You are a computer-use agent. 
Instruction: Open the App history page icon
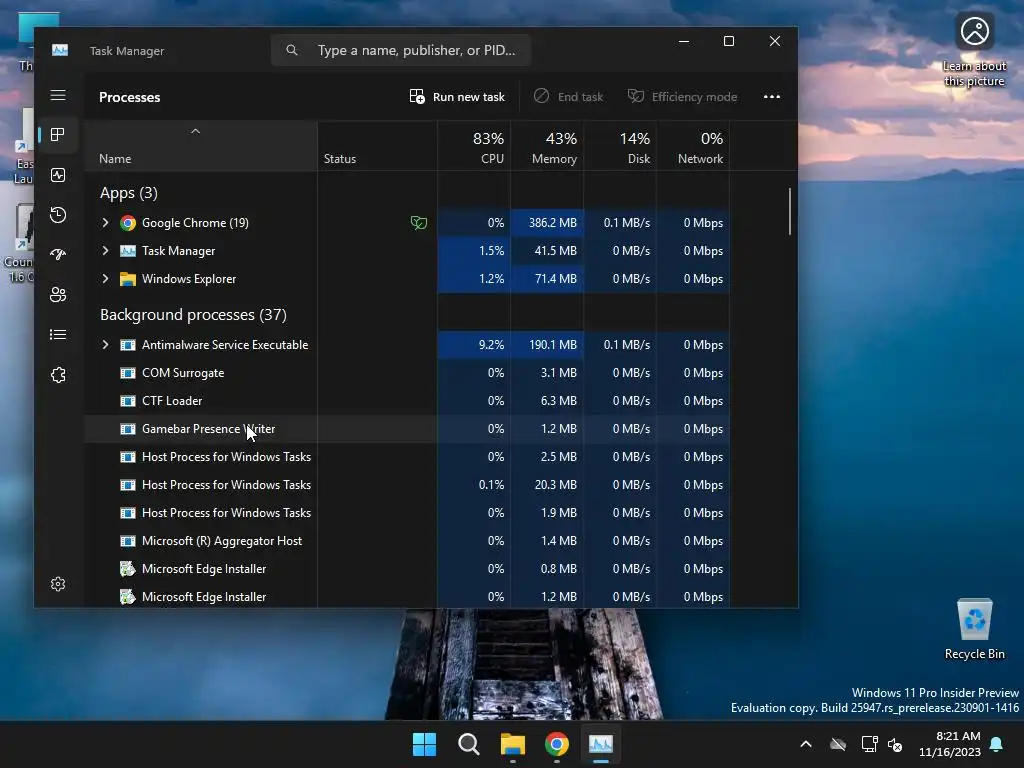[x=58, y=215]
